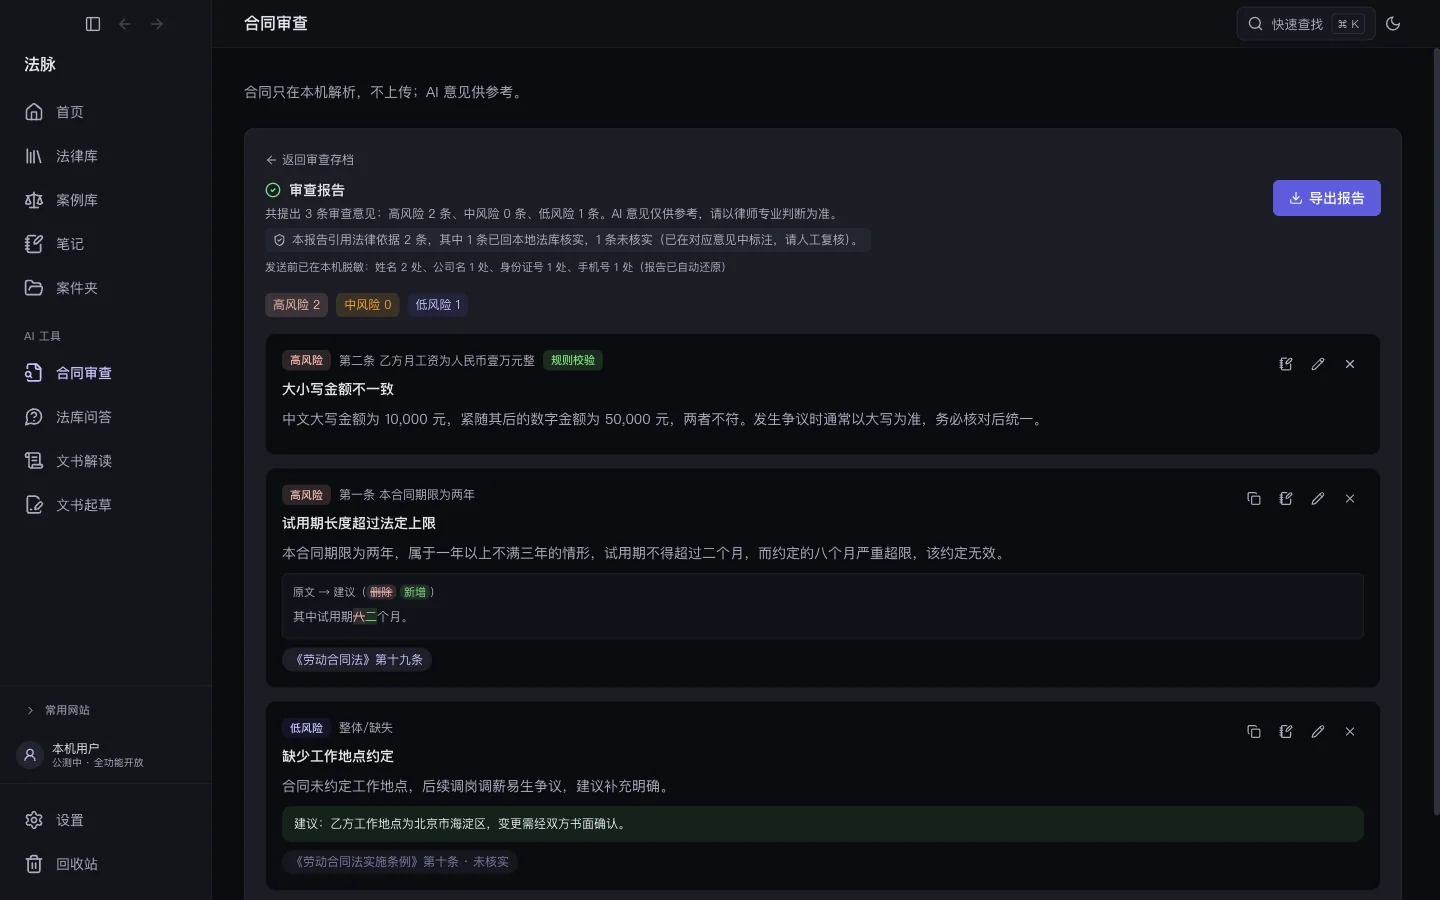
Task: Open the 快速查找 search box
Action: (x=1305, y=24)
